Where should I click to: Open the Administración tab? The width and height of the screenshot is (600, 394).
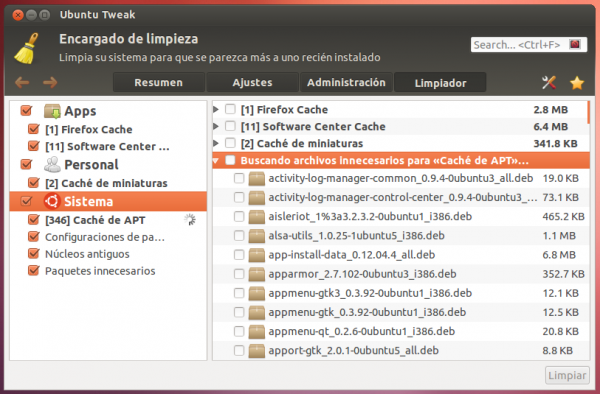(x=346, y=82)
